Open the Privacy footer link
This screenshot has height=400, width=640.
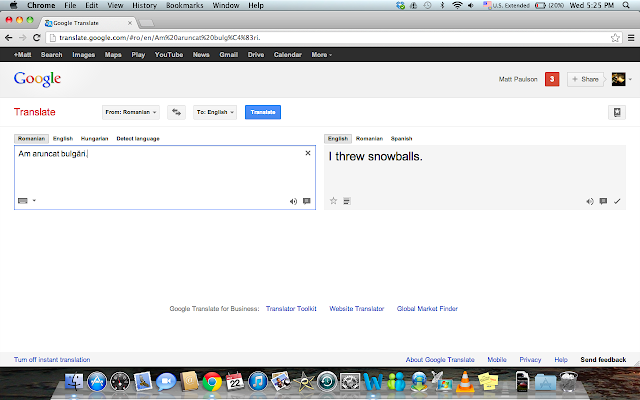[530, 360]
